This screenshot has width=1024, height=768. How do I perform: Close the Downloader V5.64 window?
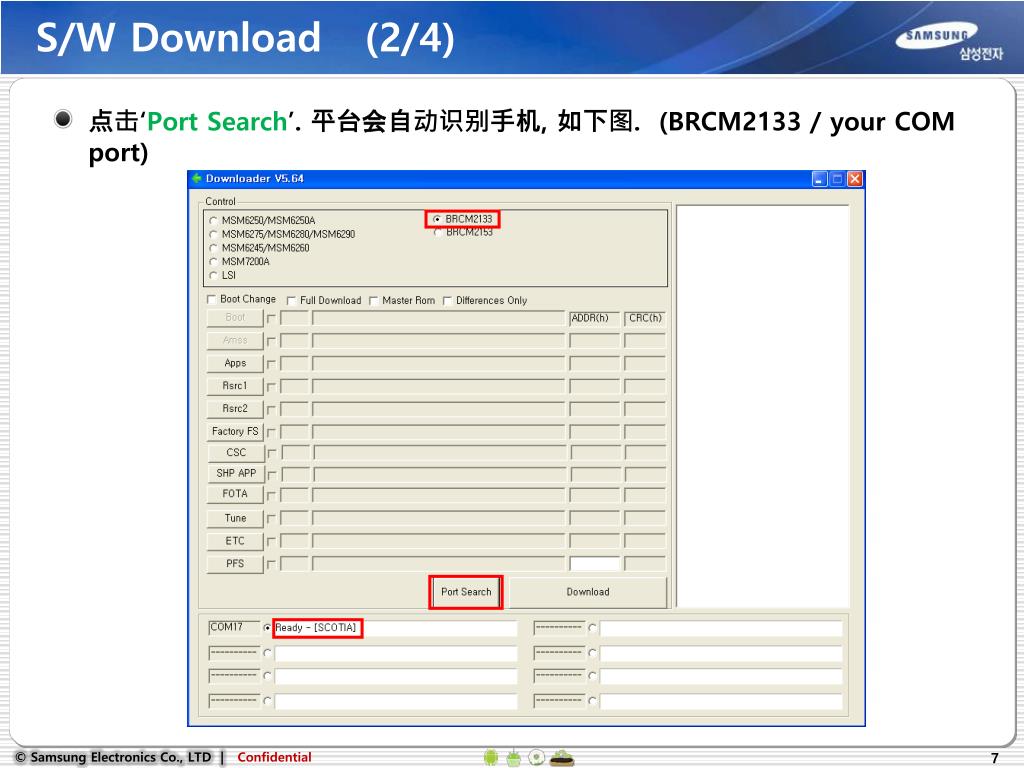pyautogui.click(x=855, y=179)
